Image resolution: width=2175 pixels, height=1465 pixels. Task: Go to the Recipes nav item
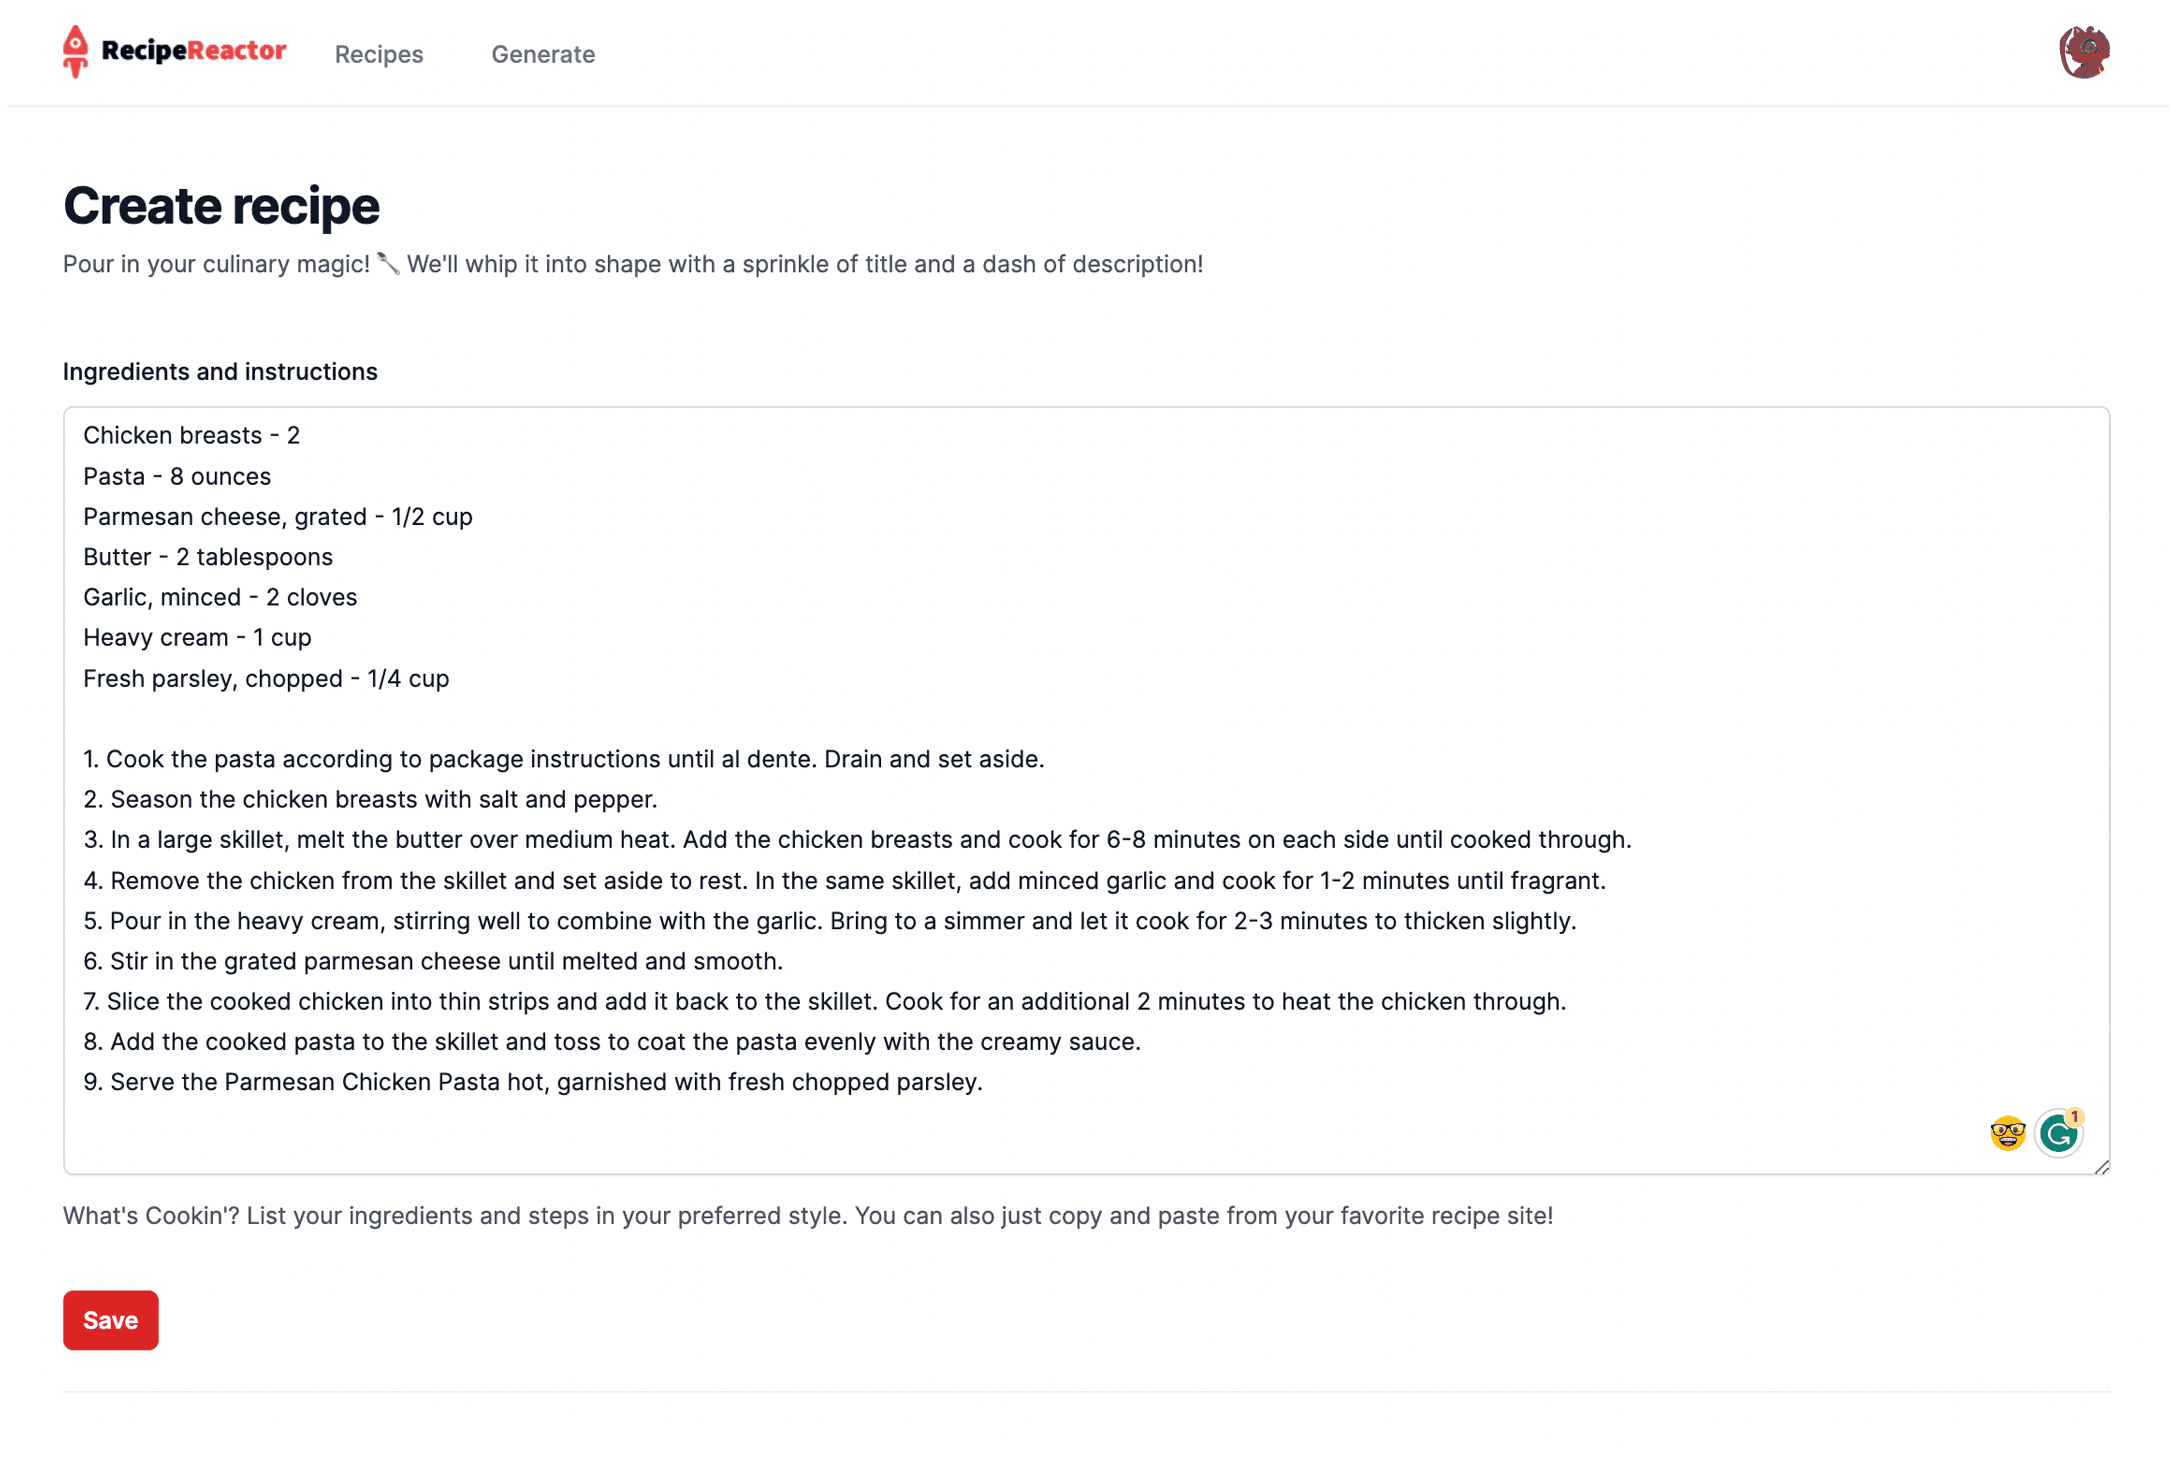coord(379,54)
